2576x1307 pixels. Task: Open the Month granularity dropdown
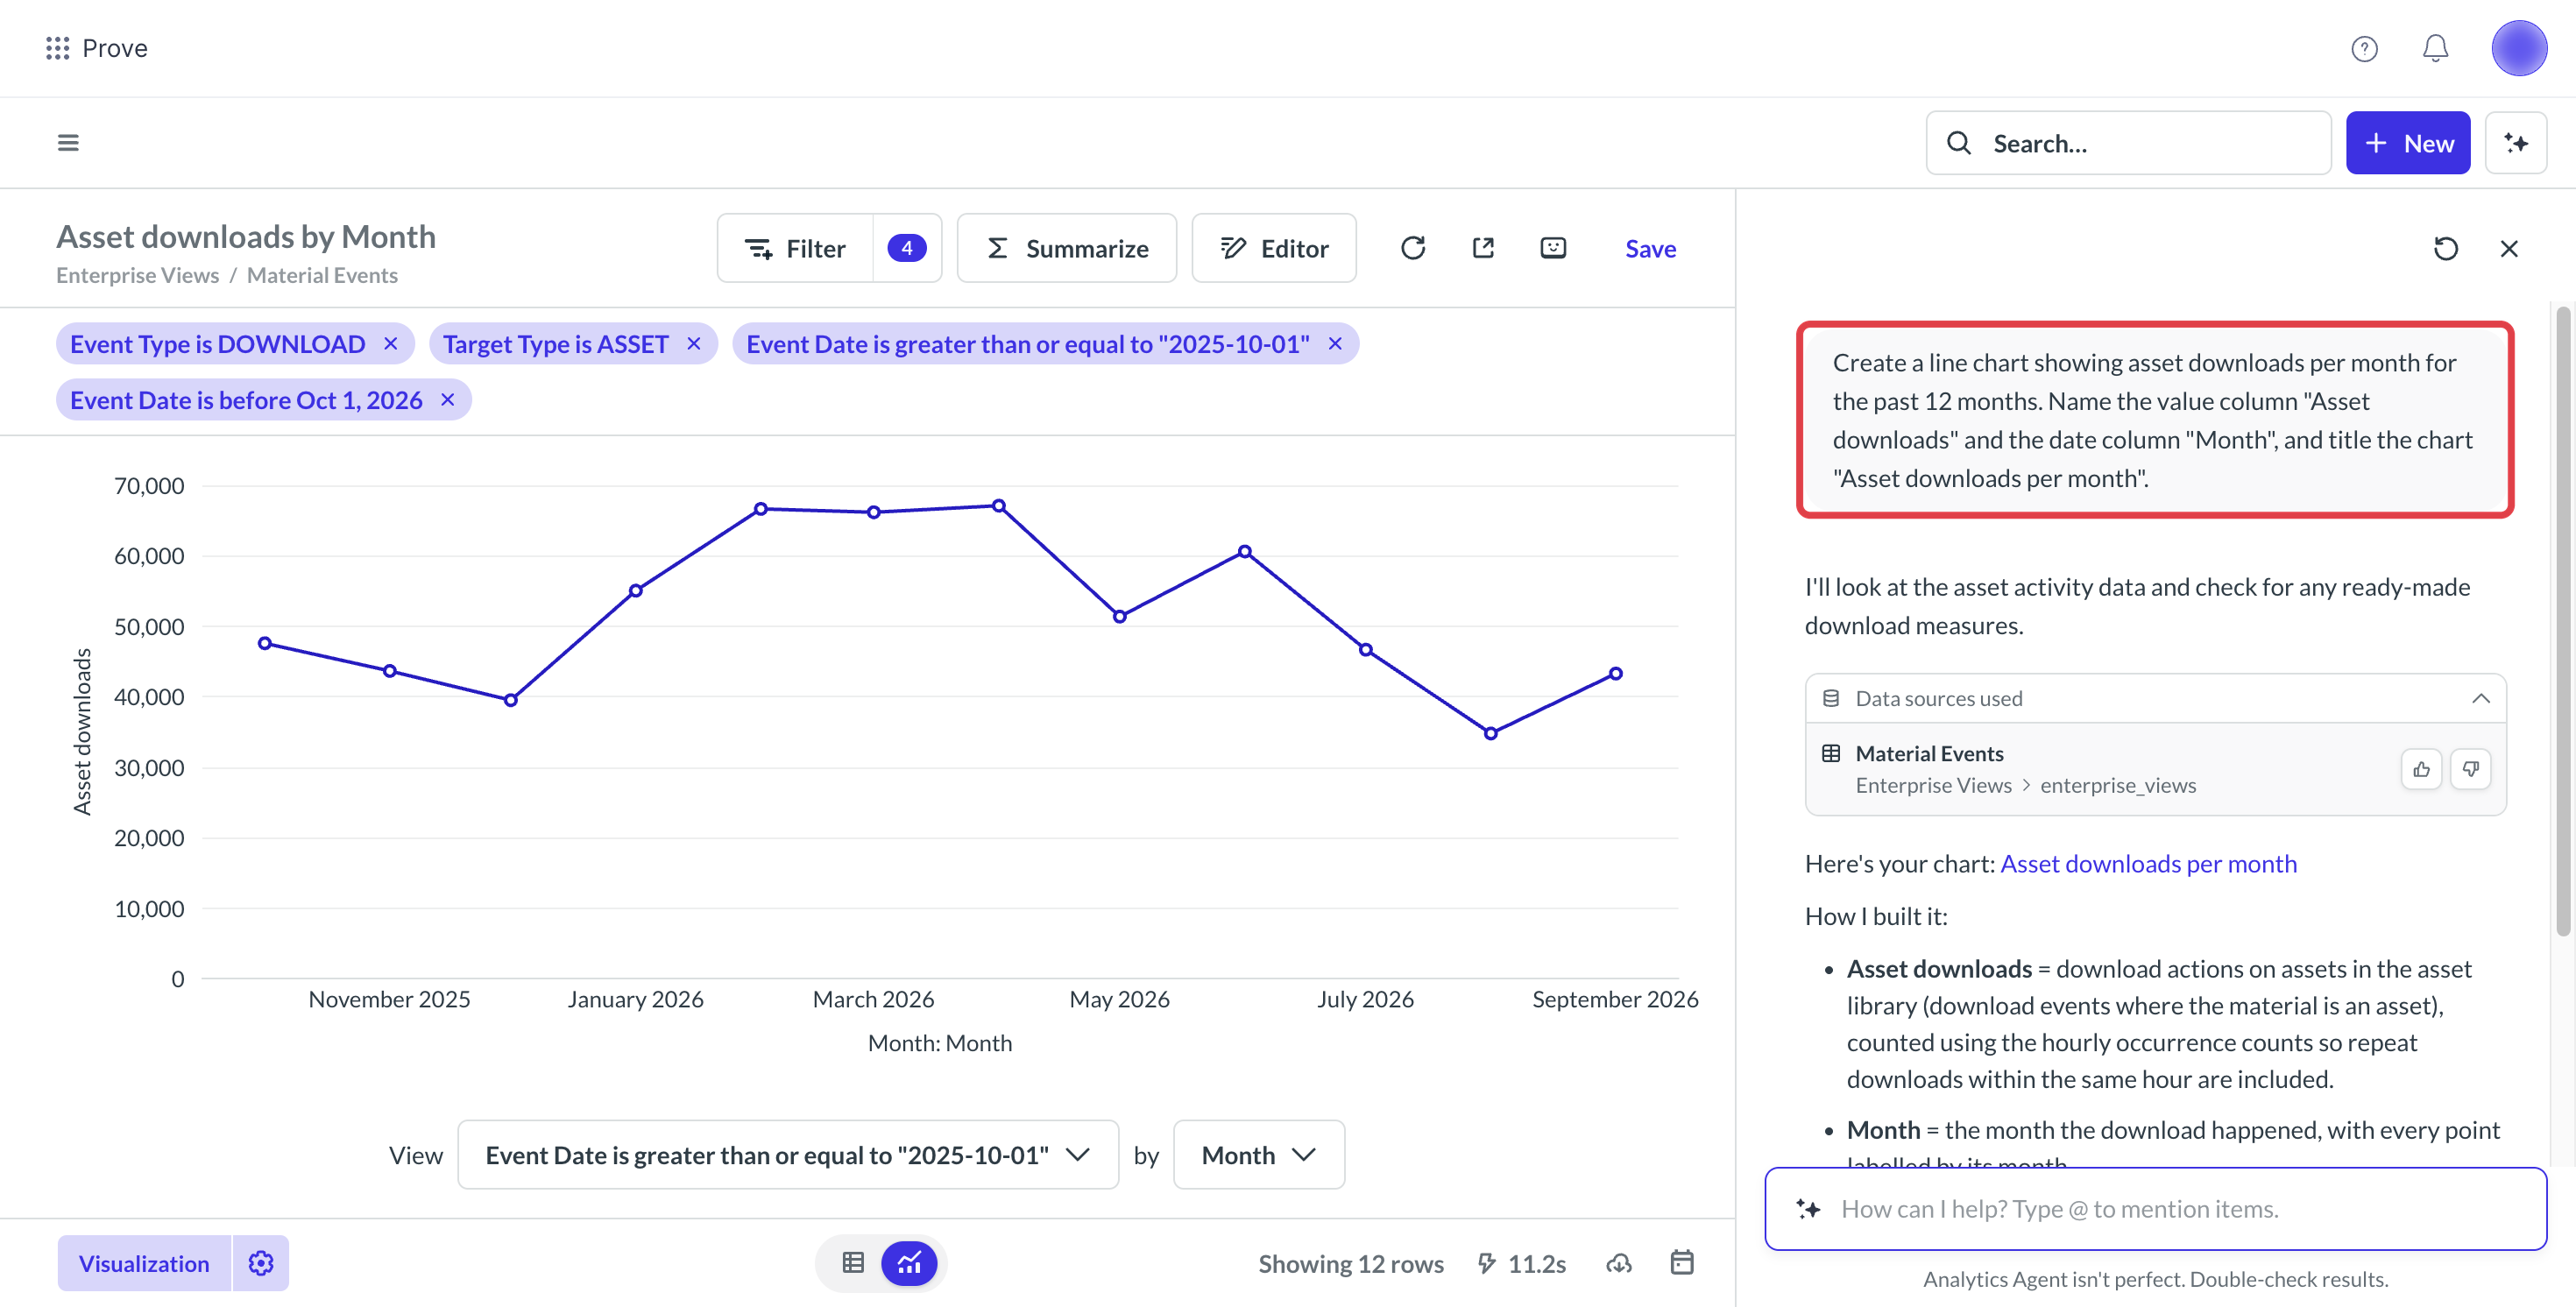[1259, 1155]
